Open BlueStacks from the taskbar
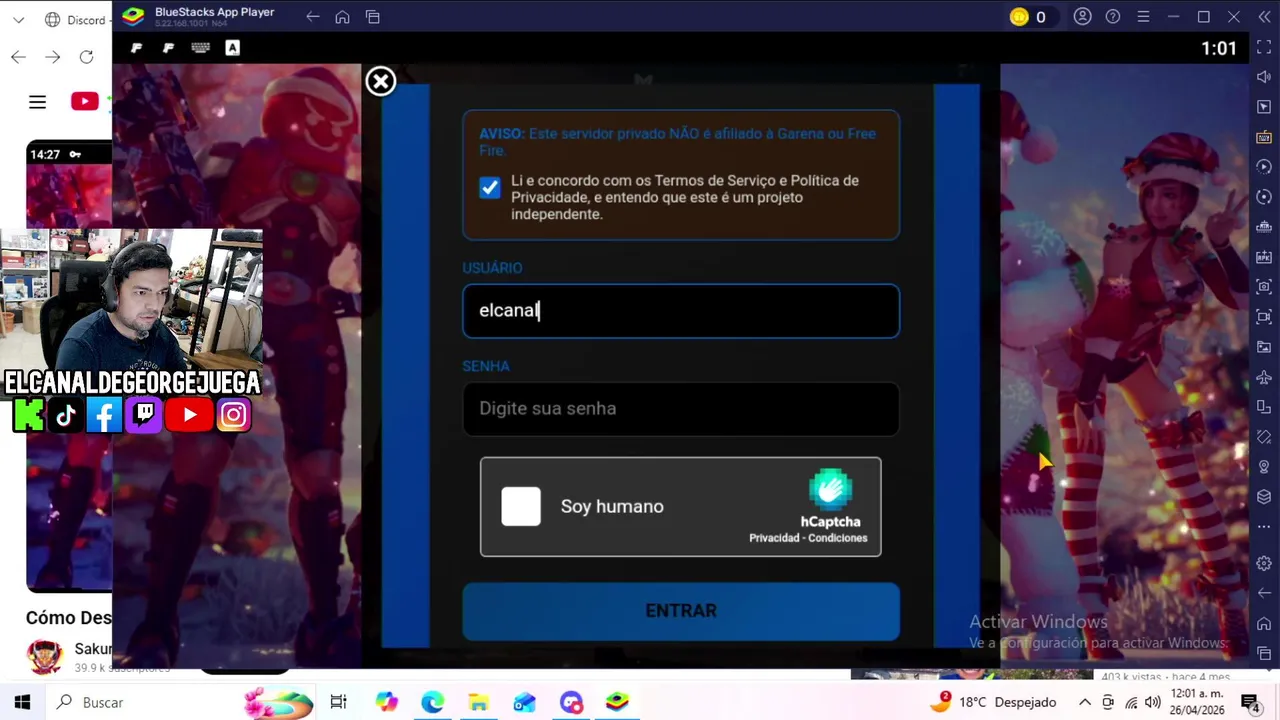The height and width of the screenshot is (720, 1280). 617,702
